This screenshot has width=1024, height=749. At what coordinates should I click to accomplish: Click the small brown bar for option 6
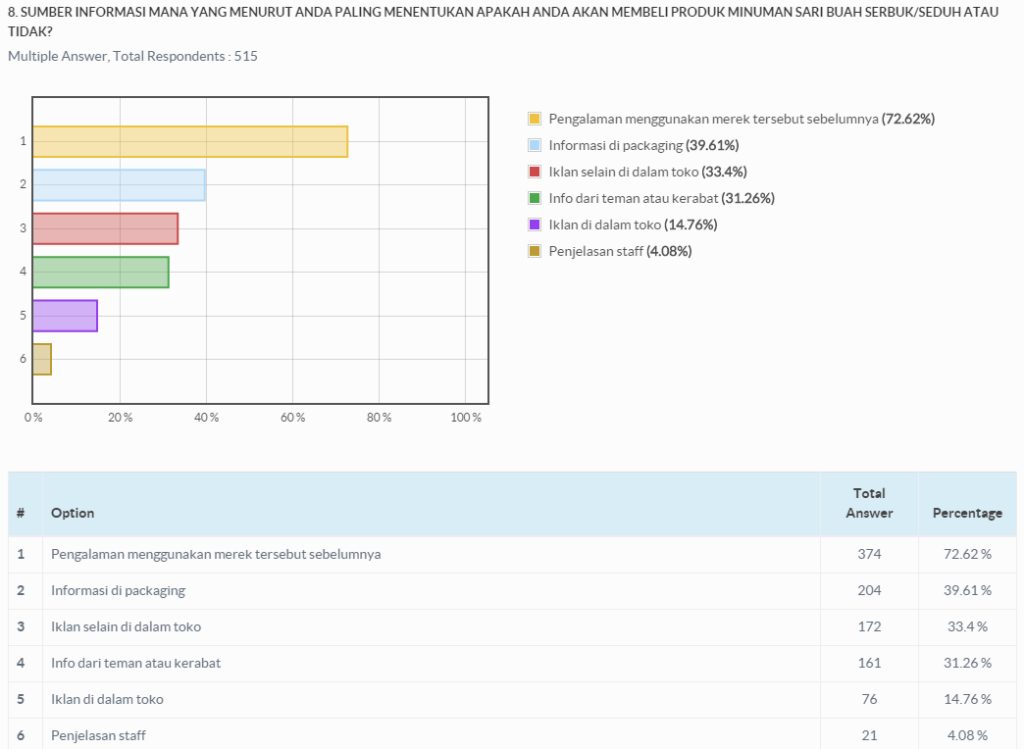point(42,359)
